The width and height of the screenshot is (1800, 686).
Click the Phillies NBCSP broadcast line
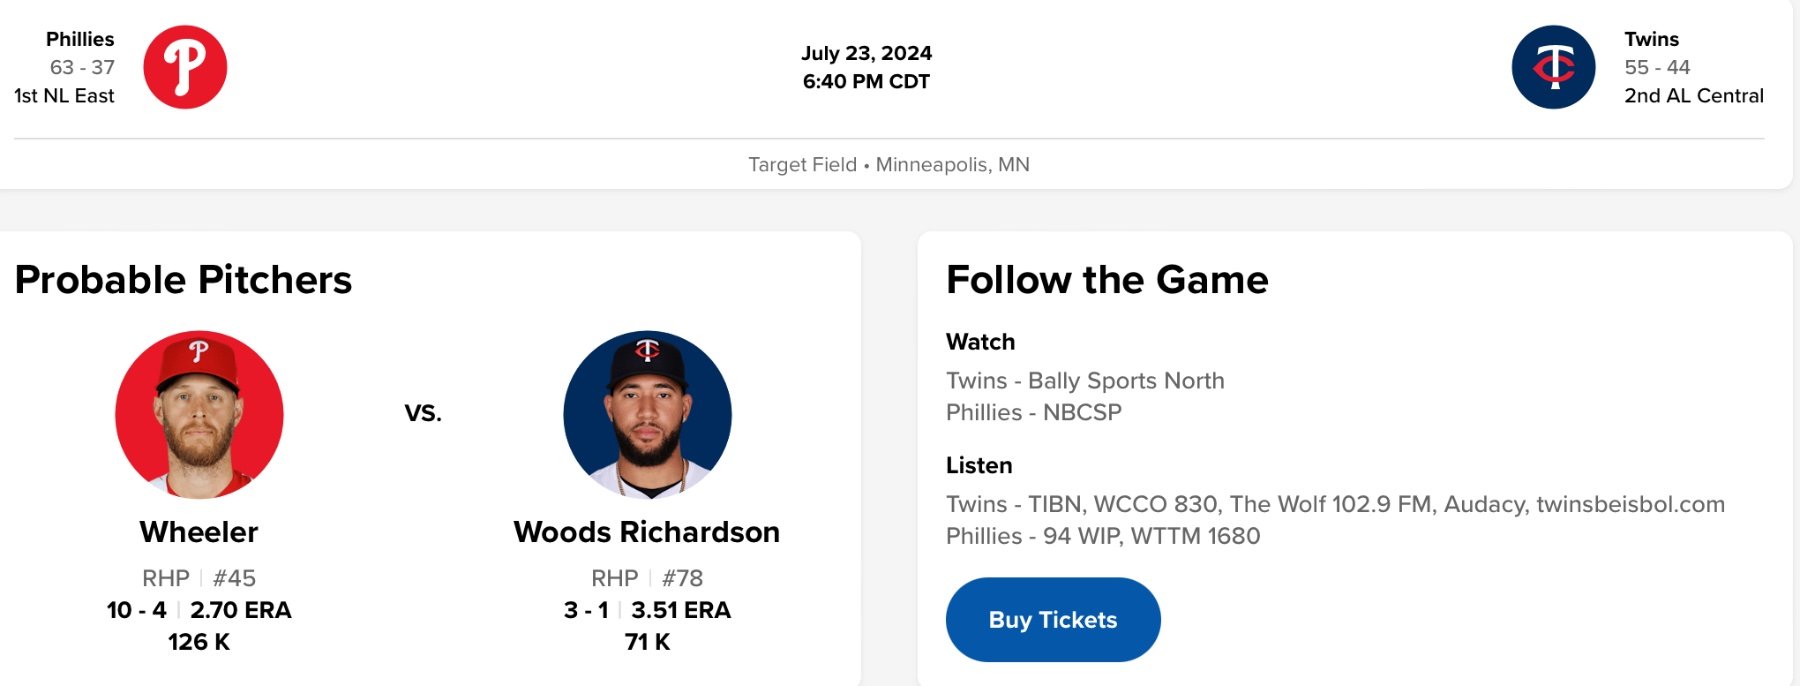[1033, 412]
